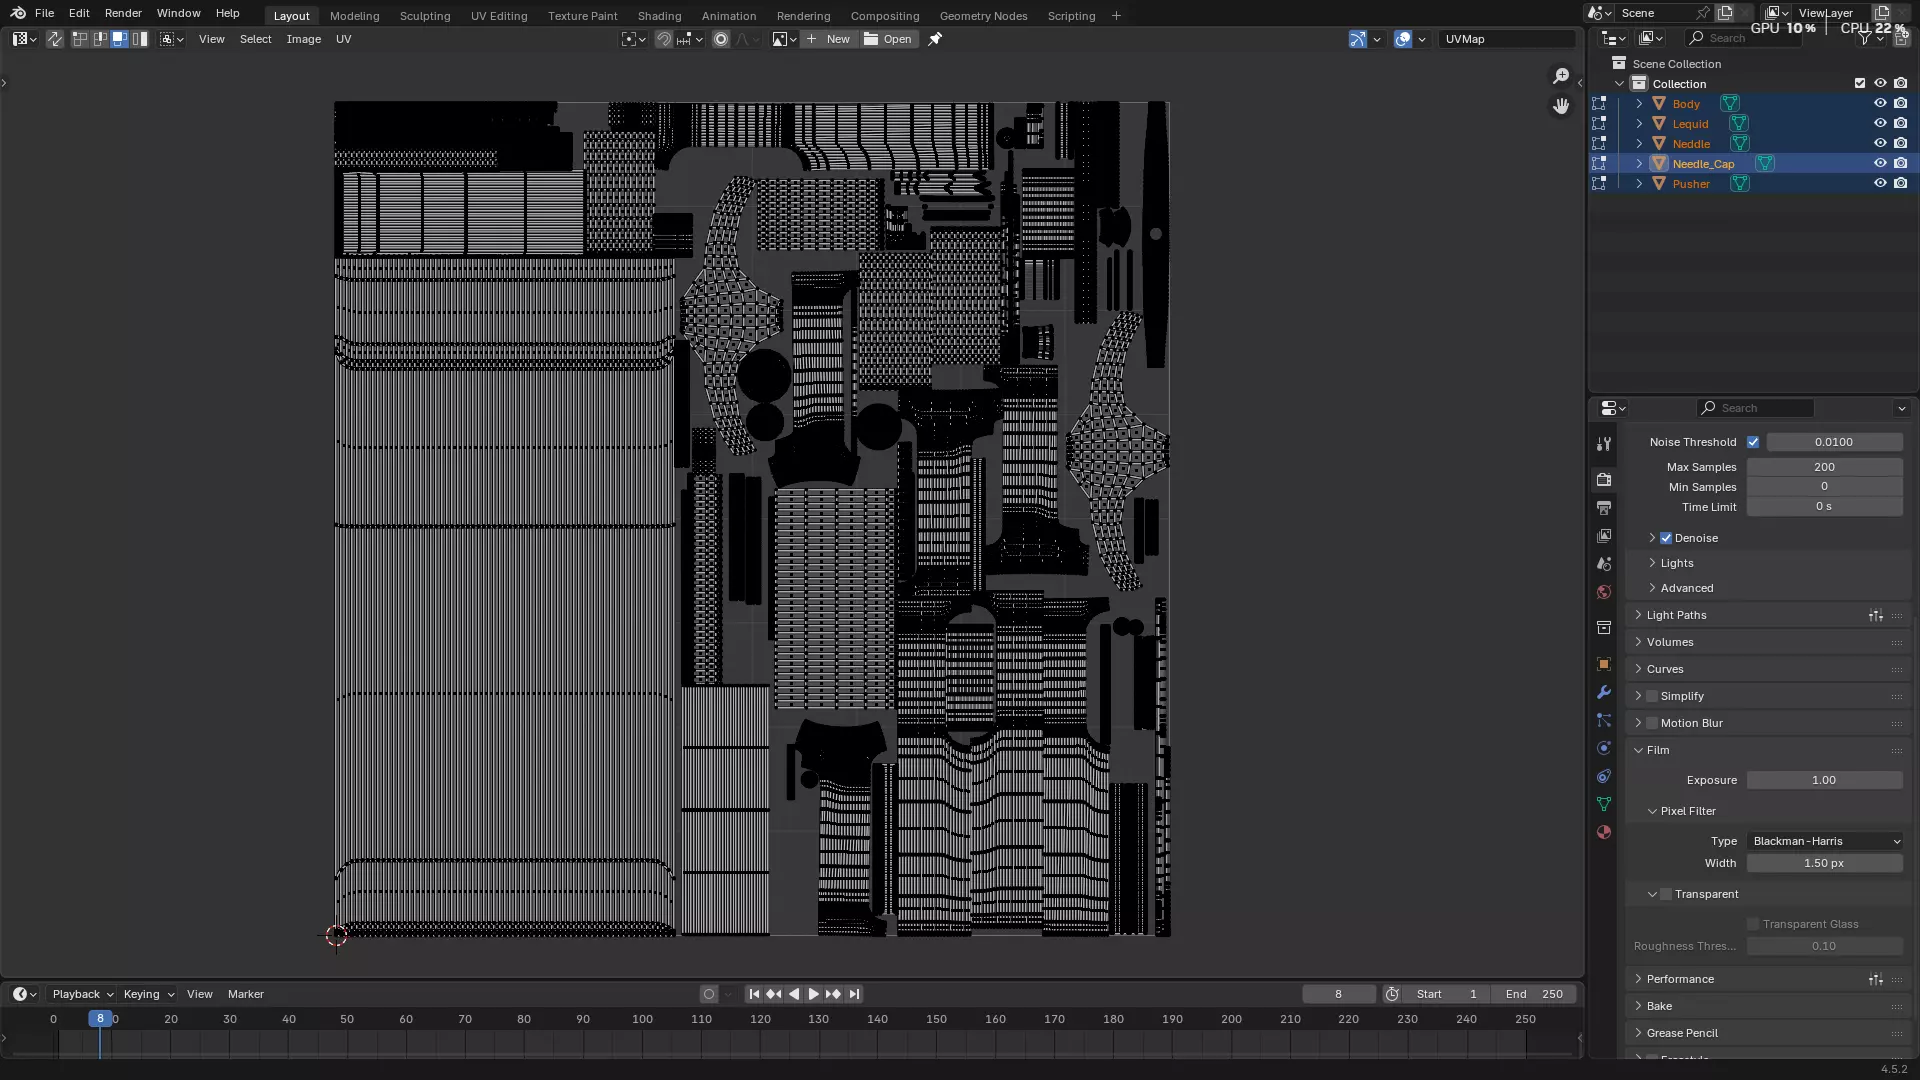Expand the Body object in outliner

click(1639, 104)
